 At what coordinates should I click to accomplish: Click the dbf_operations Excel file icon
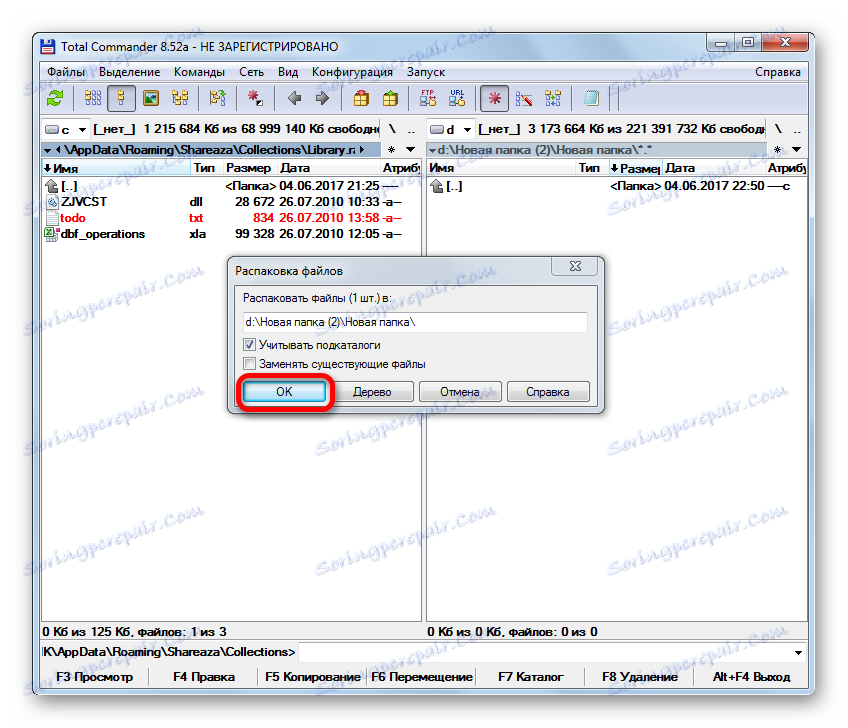click(52, 234)
